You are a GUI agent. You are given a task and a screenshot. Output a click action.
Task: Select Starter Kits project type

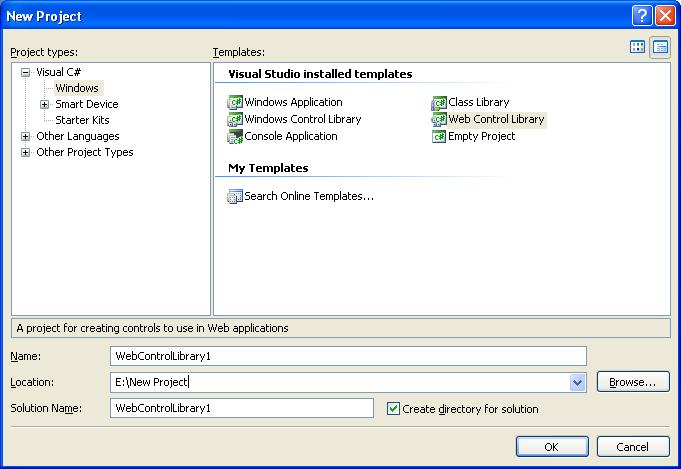point(83,120)
